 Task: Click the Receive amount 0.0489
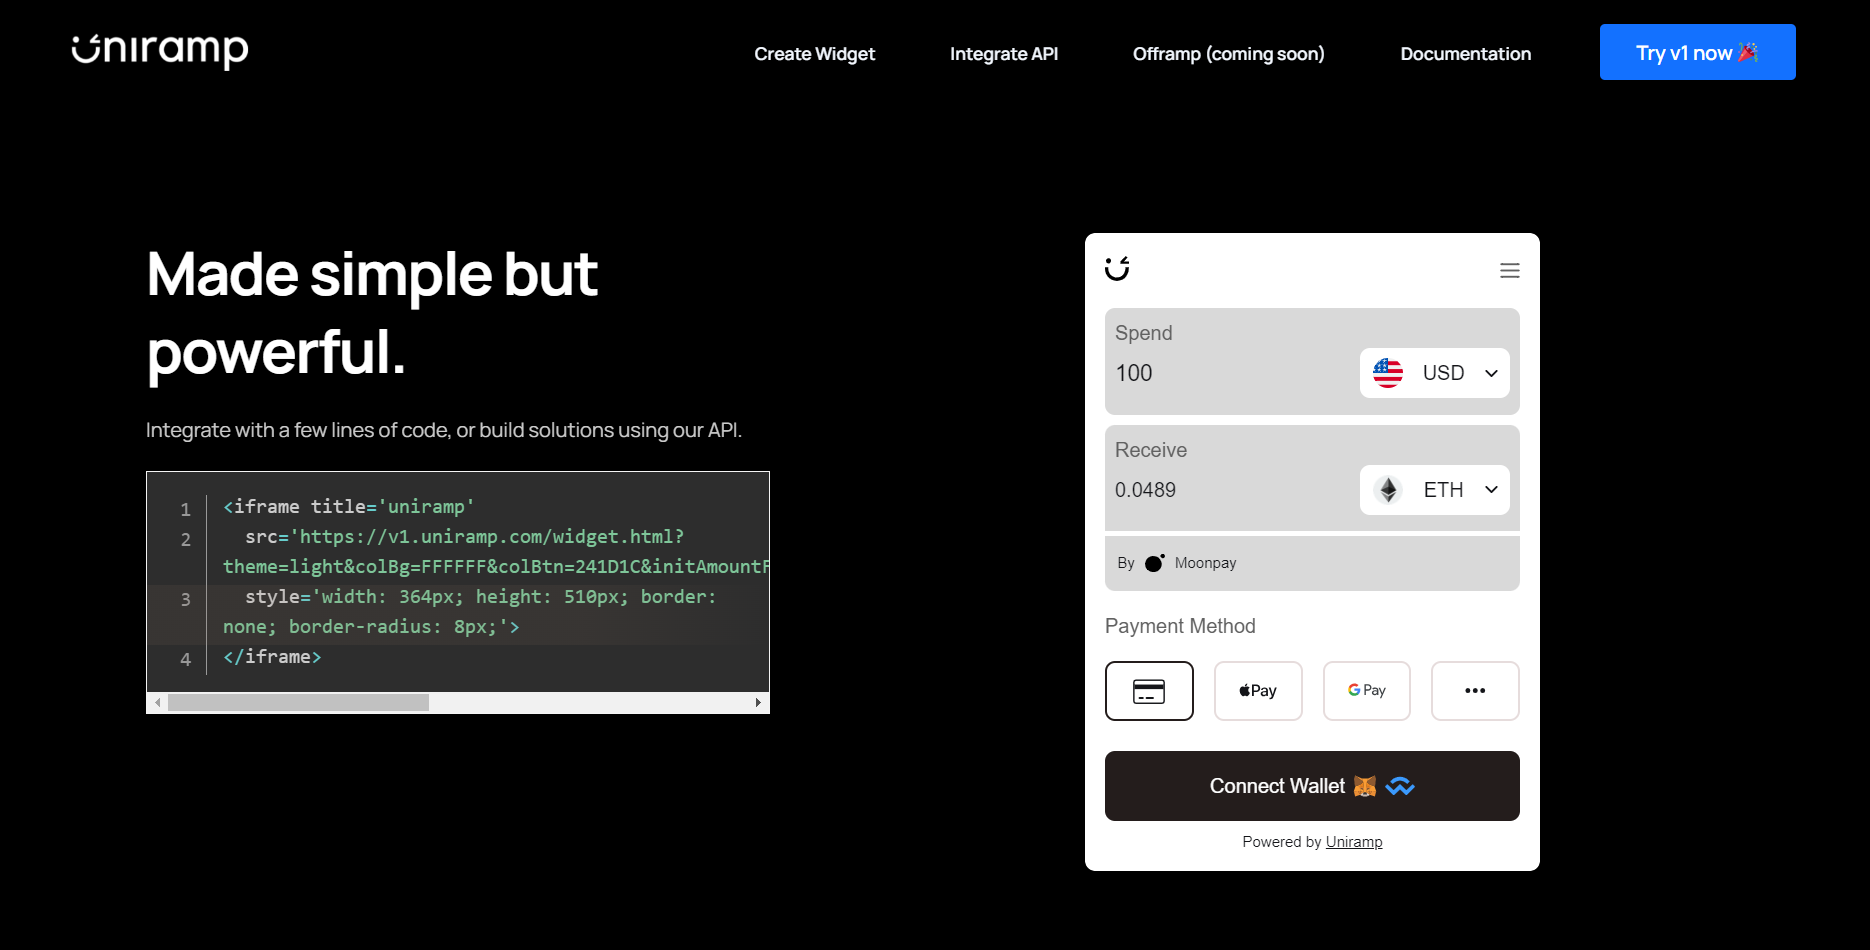point(1145,490)
